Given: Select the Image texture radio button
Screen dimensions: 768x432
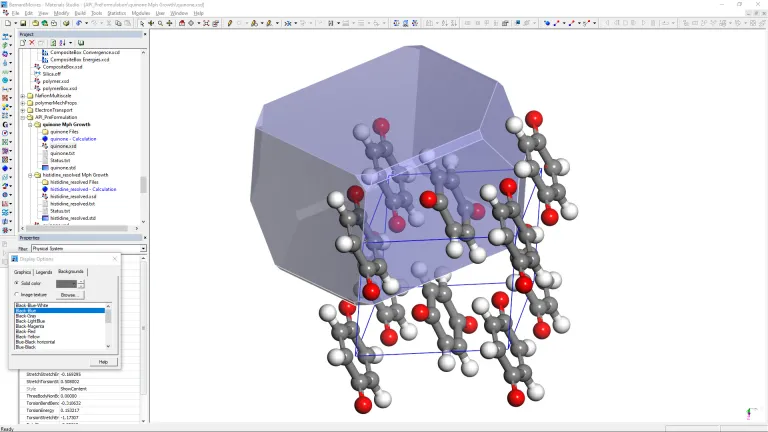Looking at the screenshot, I should pyautogui.click(x=17, y=295).
